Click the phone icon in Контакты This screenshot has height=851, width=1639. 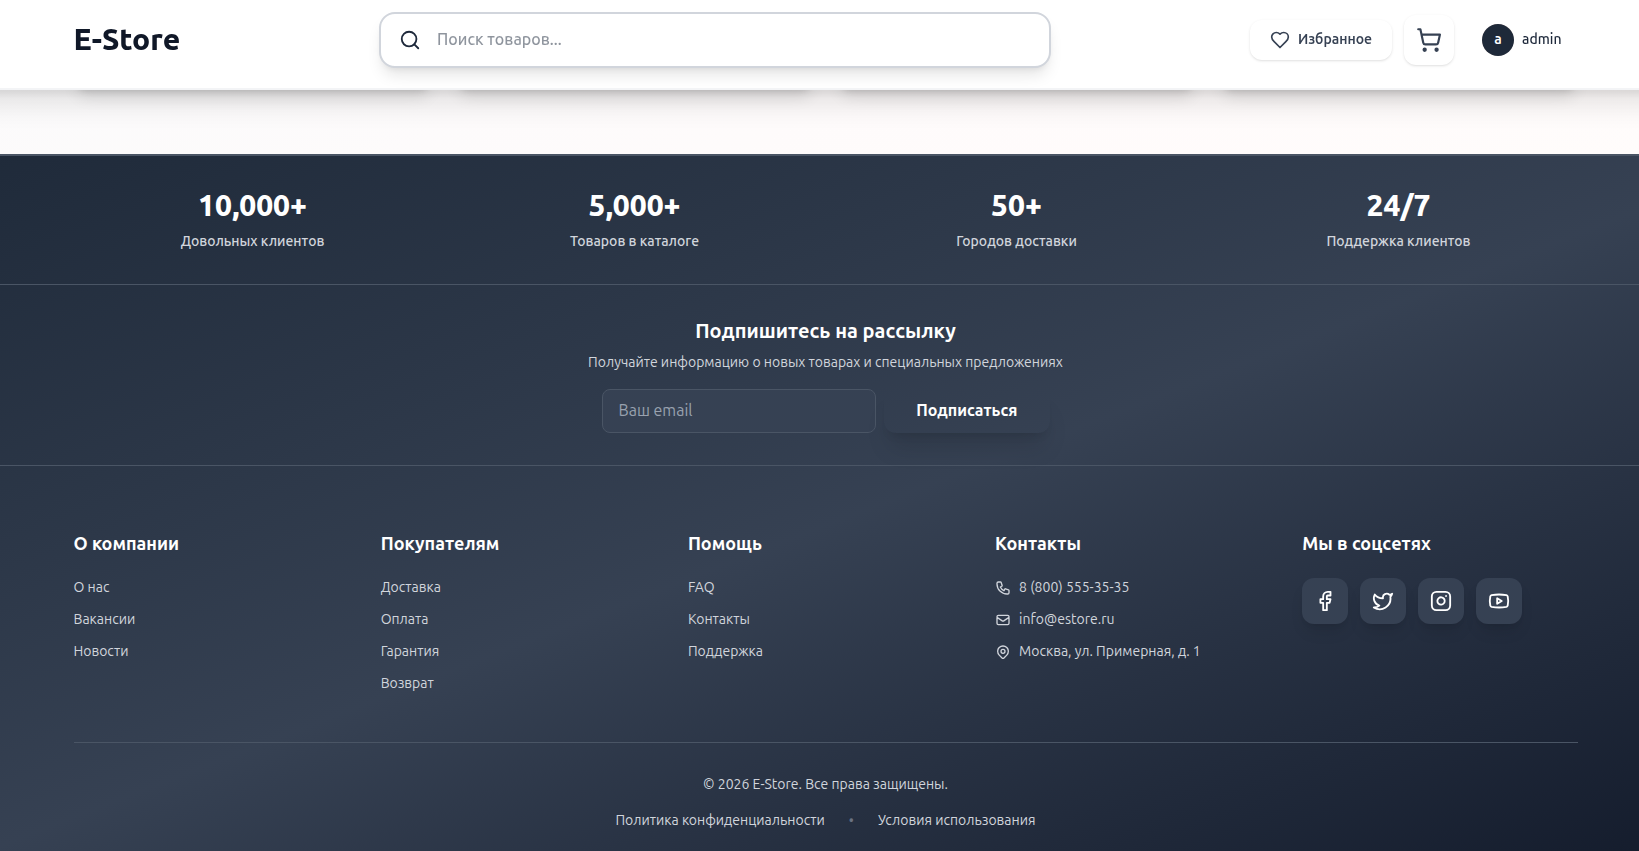tap(1003, 588)
